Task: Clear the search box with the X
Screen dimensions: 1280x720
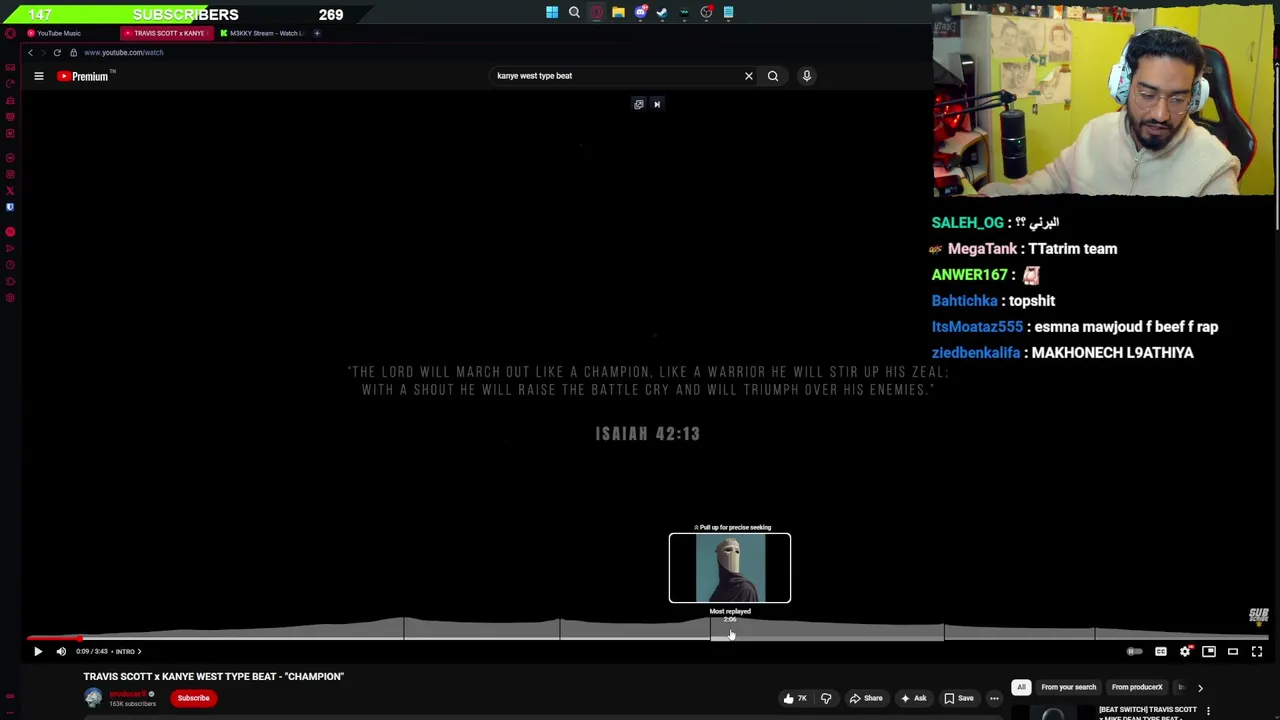Action: [x=748, y=76]
